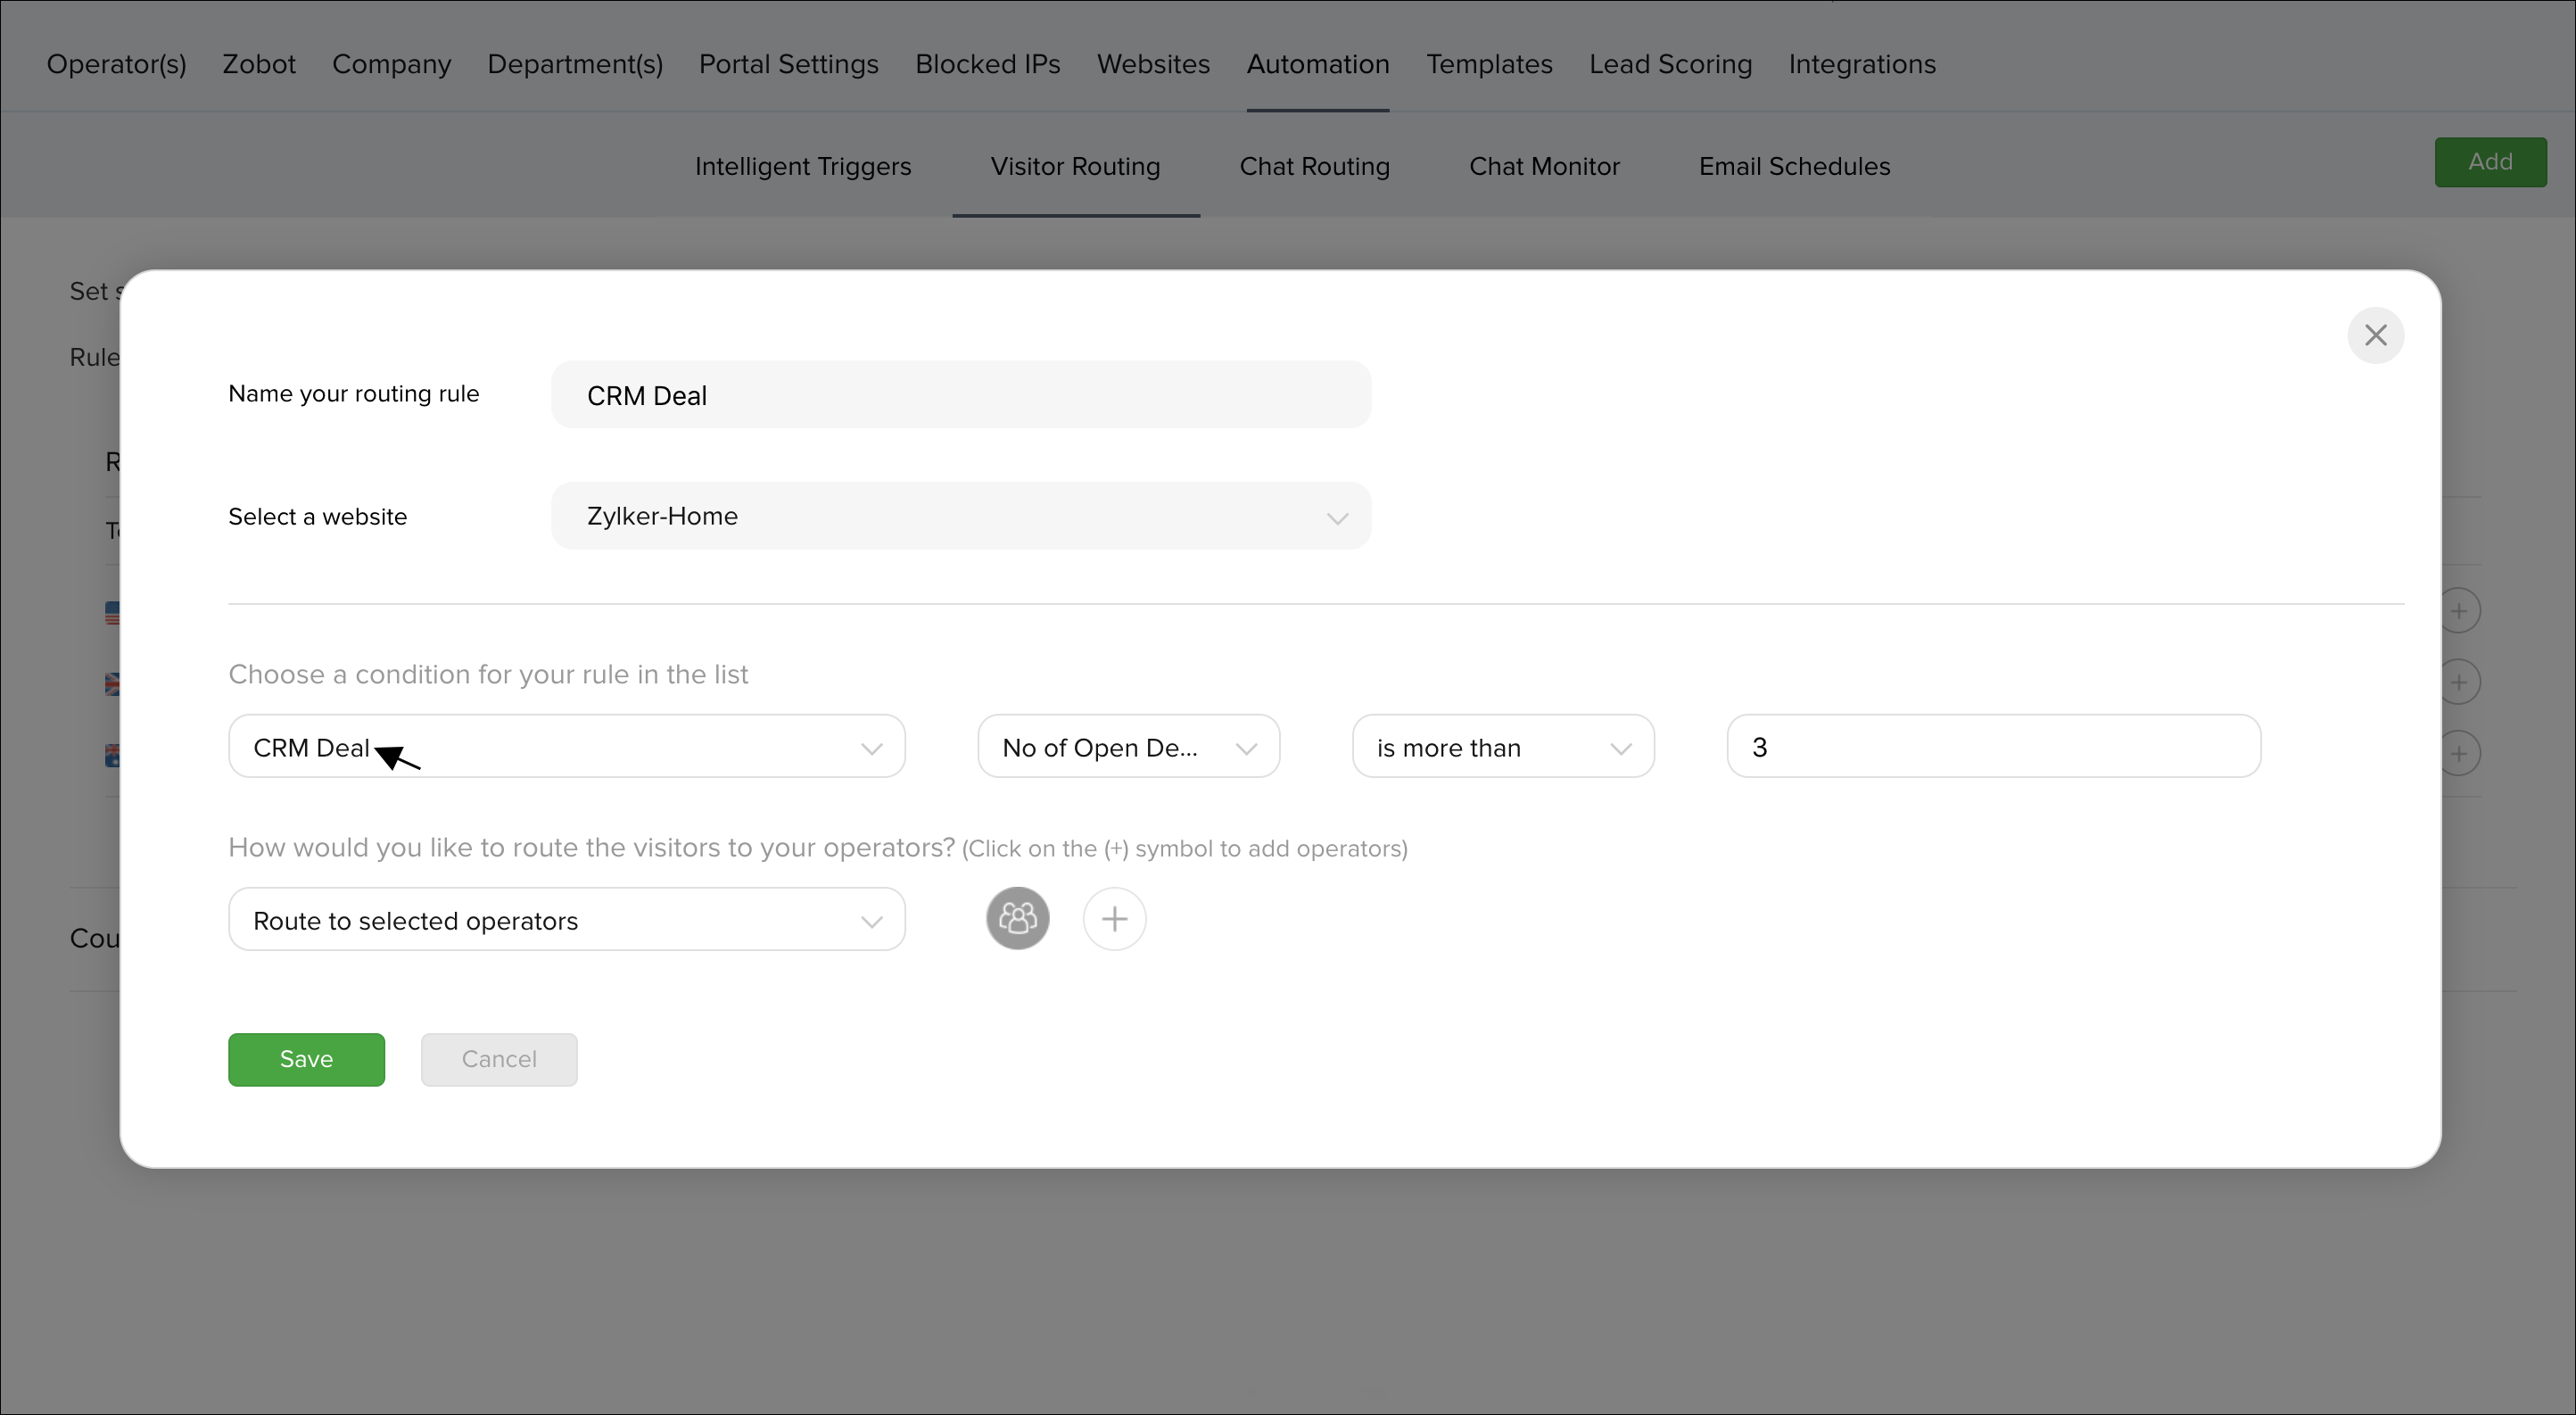Expand the Zylker-Home website selector
Viewport: 2576px width, 1415px height.
pos(960,516)
